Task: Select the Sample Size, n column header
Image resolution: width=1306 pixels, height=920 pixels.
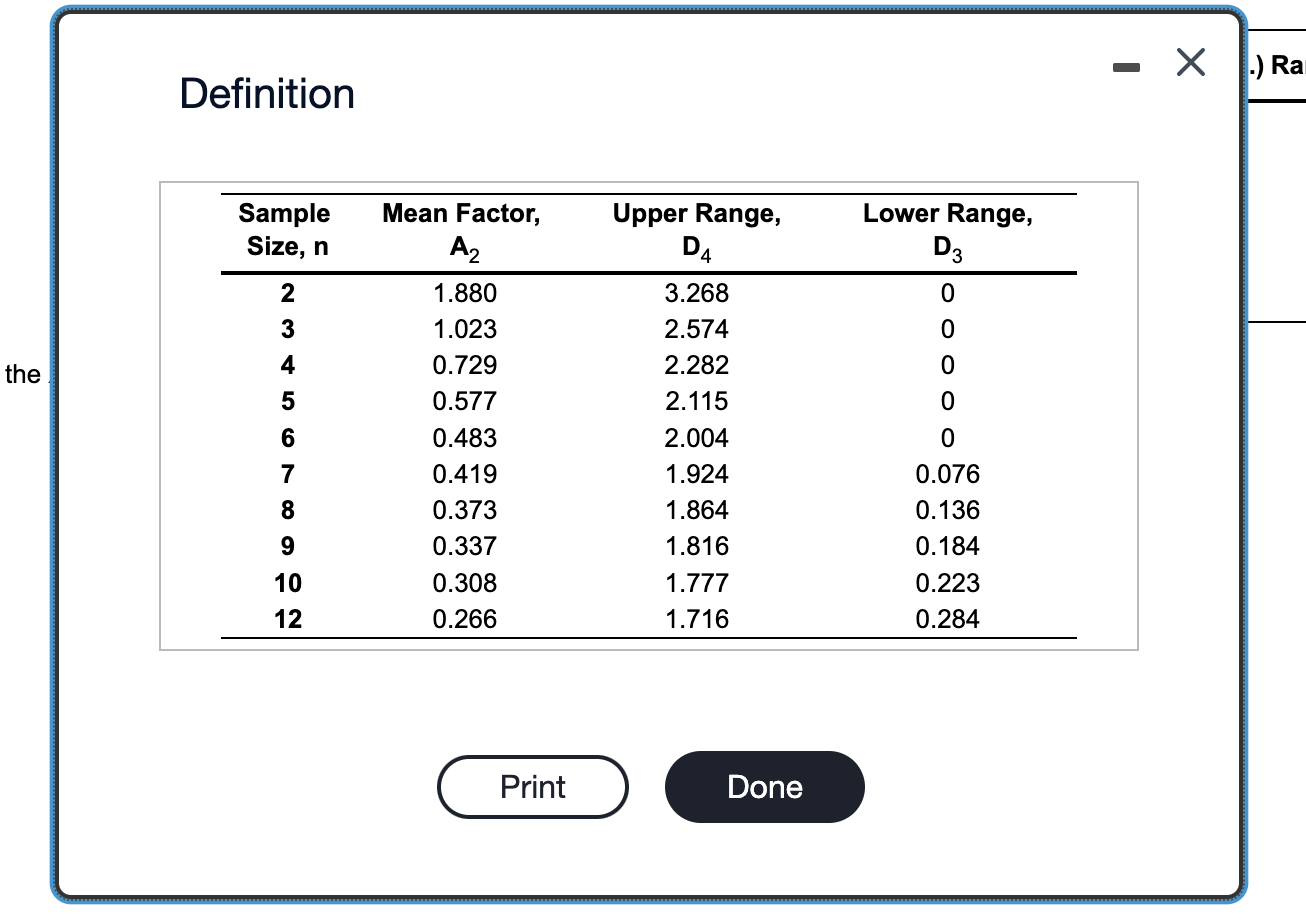Action: [284, 229]
